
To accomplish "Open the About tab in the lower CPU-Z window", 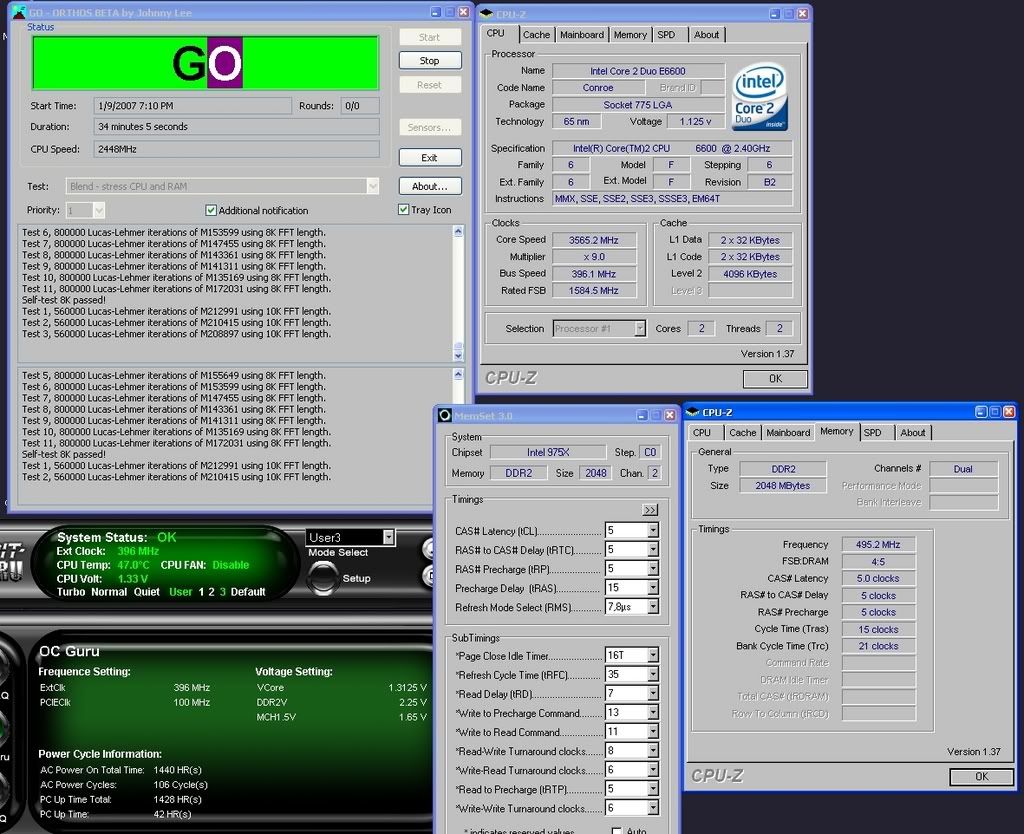I will [912, 432].
